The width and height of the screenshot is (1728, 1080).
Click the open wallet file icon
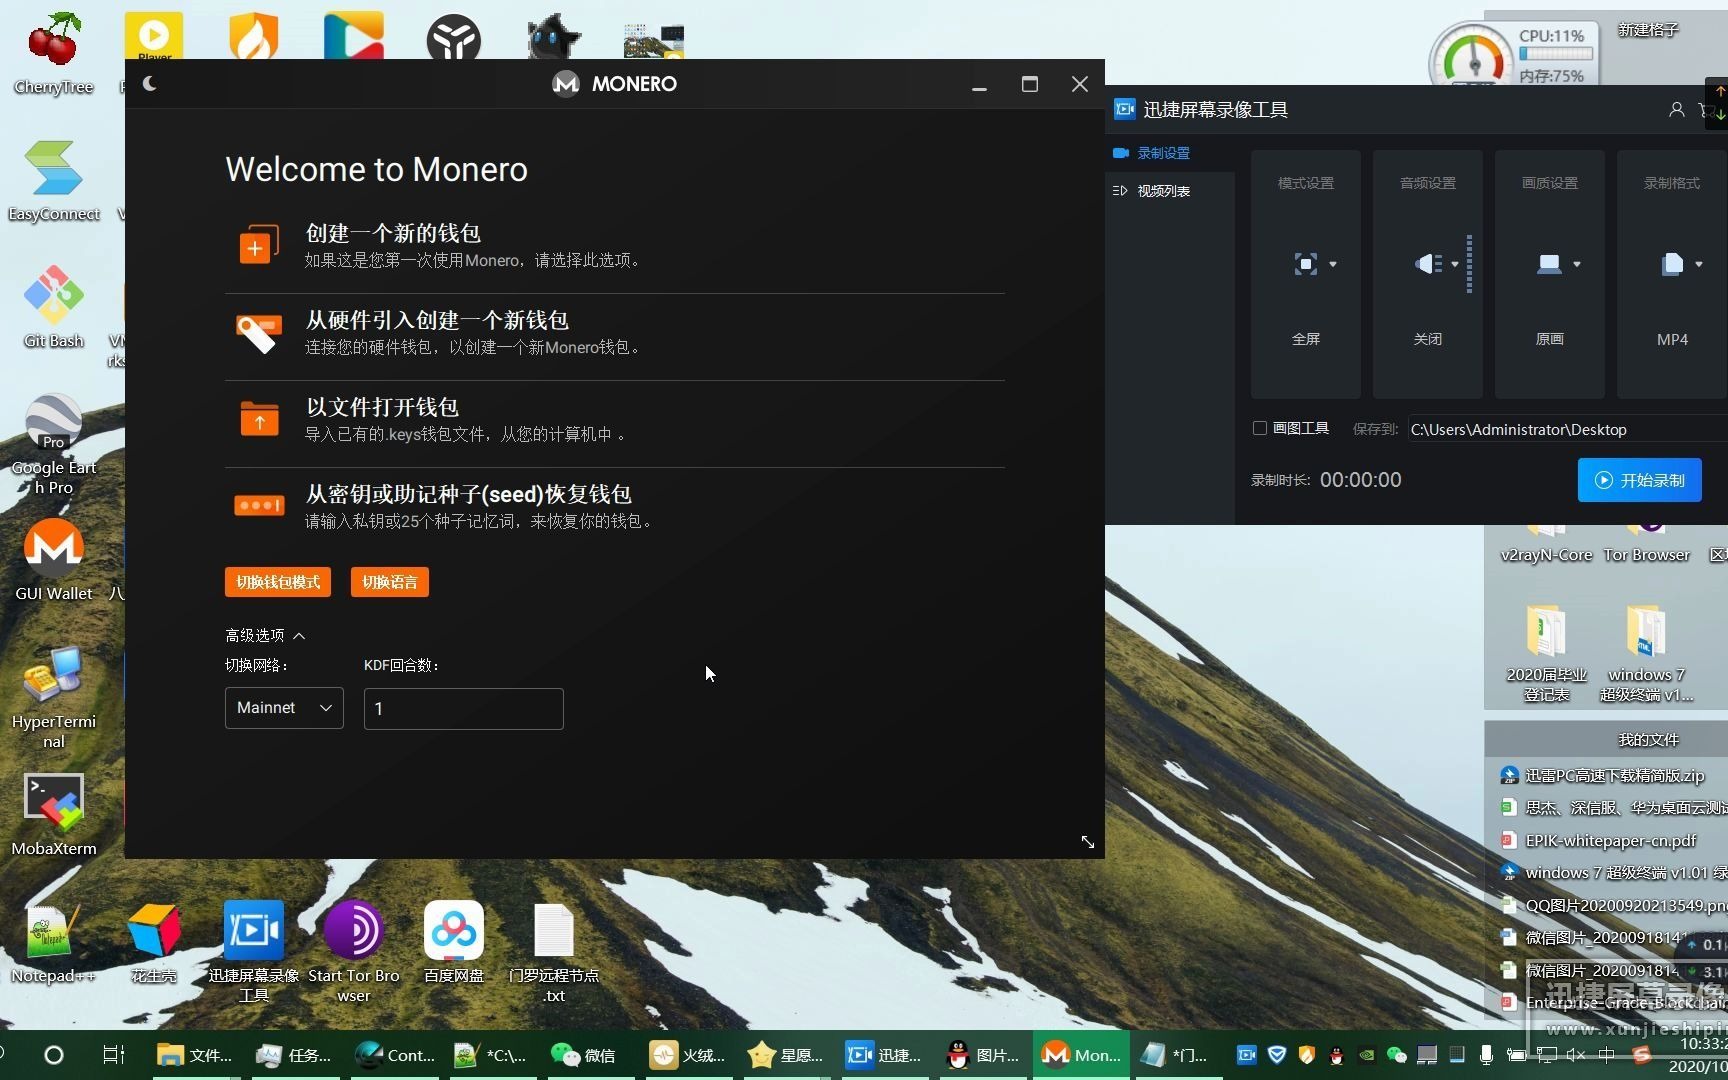[x=259, y=419]
